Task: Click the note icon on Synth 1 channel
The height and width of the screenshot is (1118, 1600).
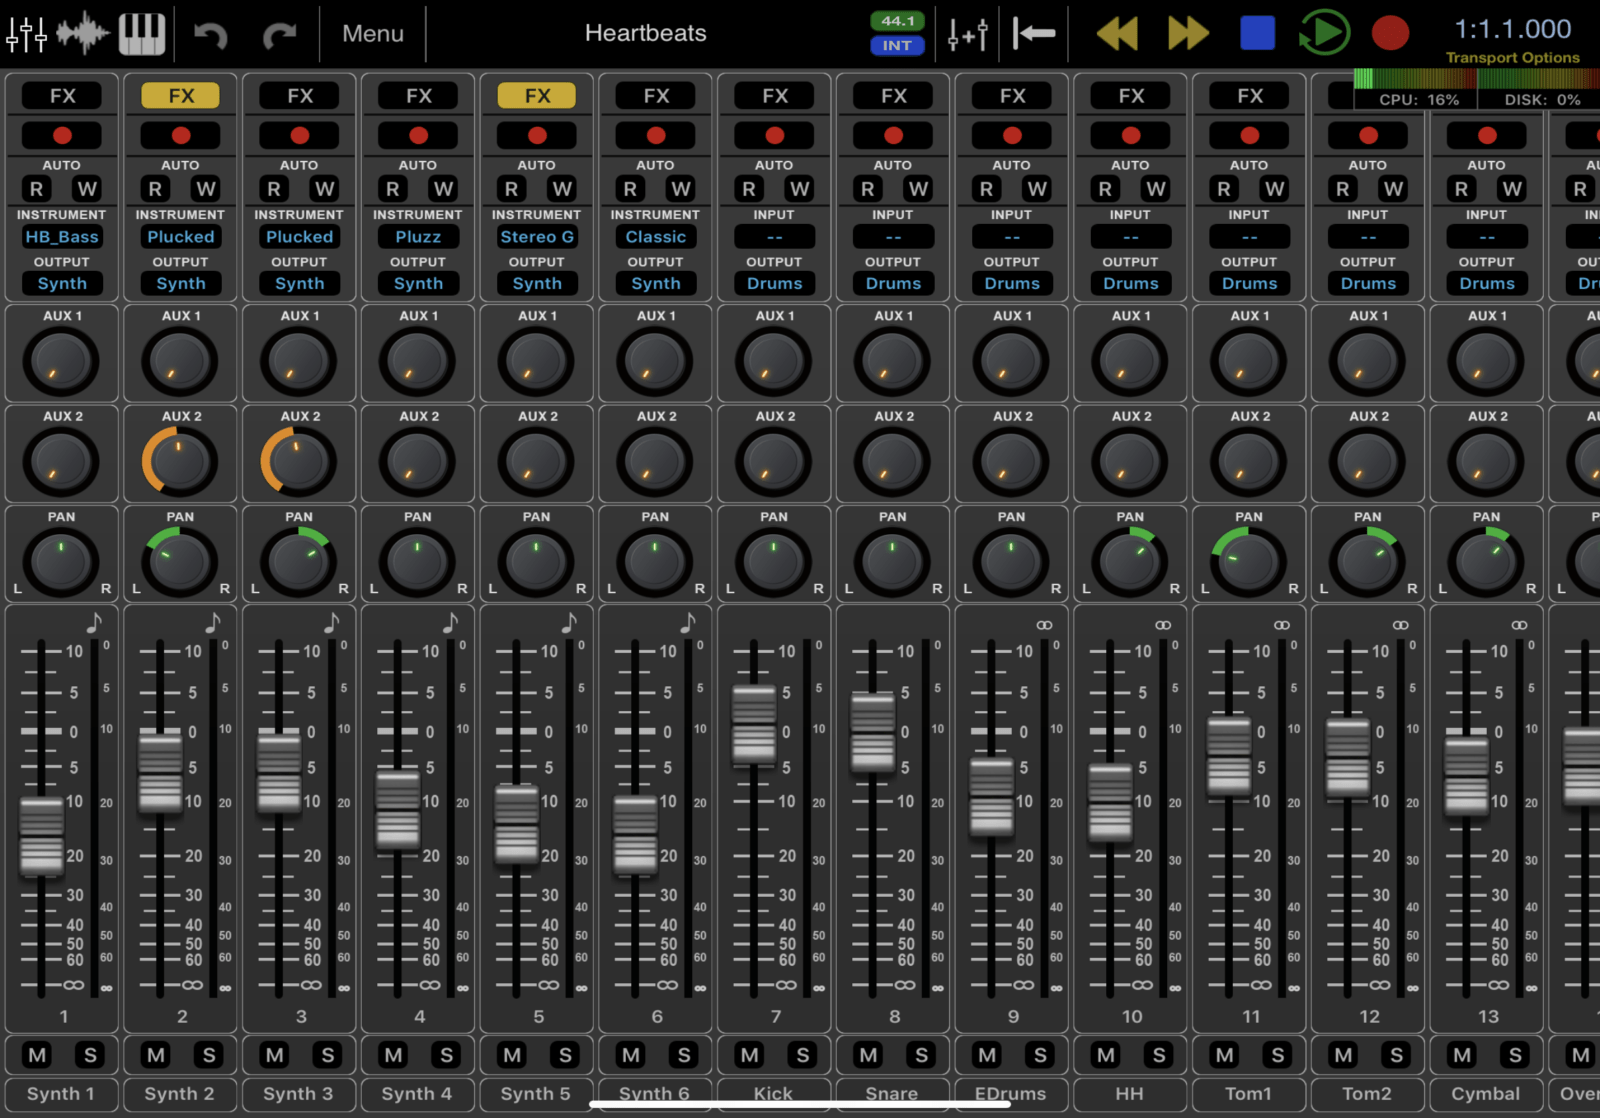Action: 94,622
